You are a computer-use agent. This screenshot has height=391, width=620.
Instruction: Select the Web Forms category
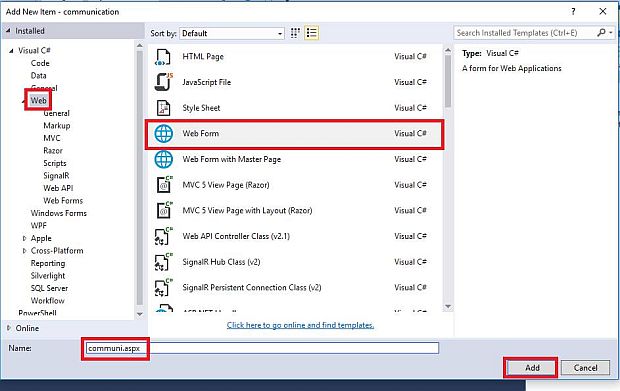(63, 200)
